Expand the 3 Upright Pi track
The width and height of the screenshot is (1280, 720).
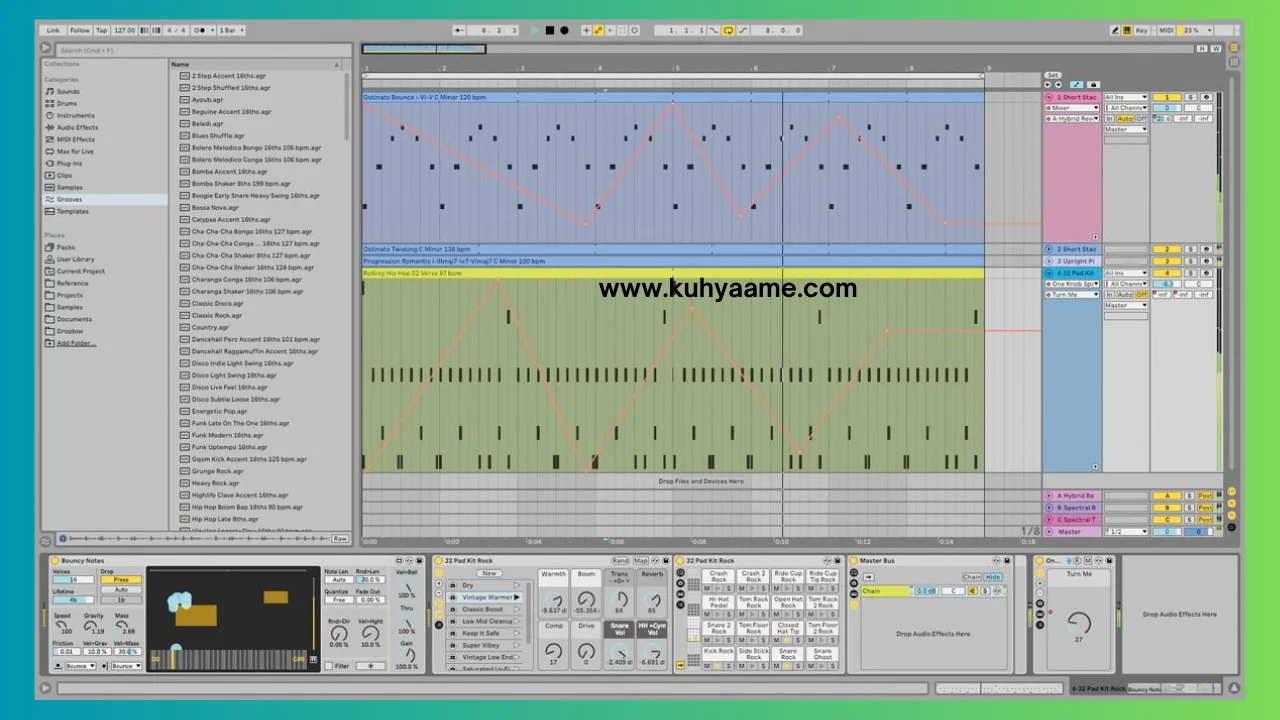pos(1049,261)
